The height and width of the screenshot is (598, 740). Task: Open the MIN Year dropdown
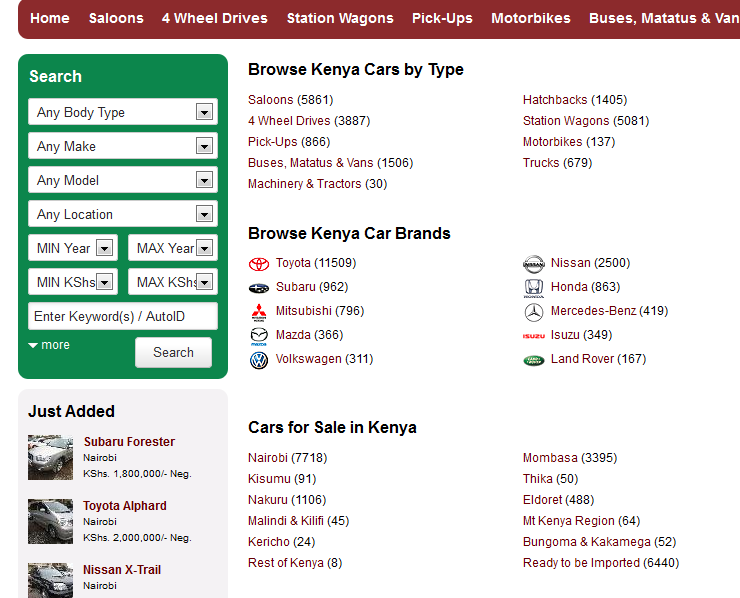click(x=73, y=248)
